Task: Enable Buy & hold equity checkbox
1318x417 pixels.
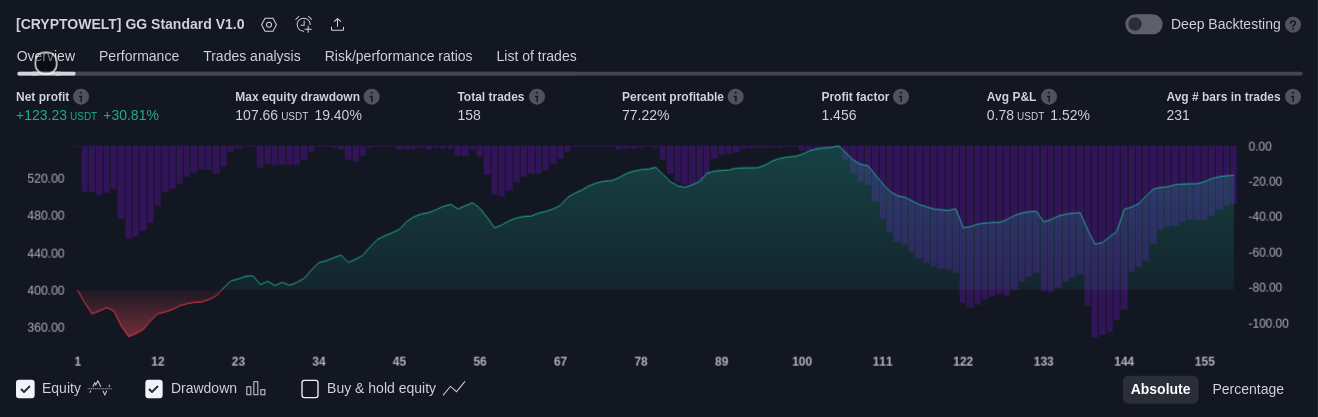Action: click(310, 389)
